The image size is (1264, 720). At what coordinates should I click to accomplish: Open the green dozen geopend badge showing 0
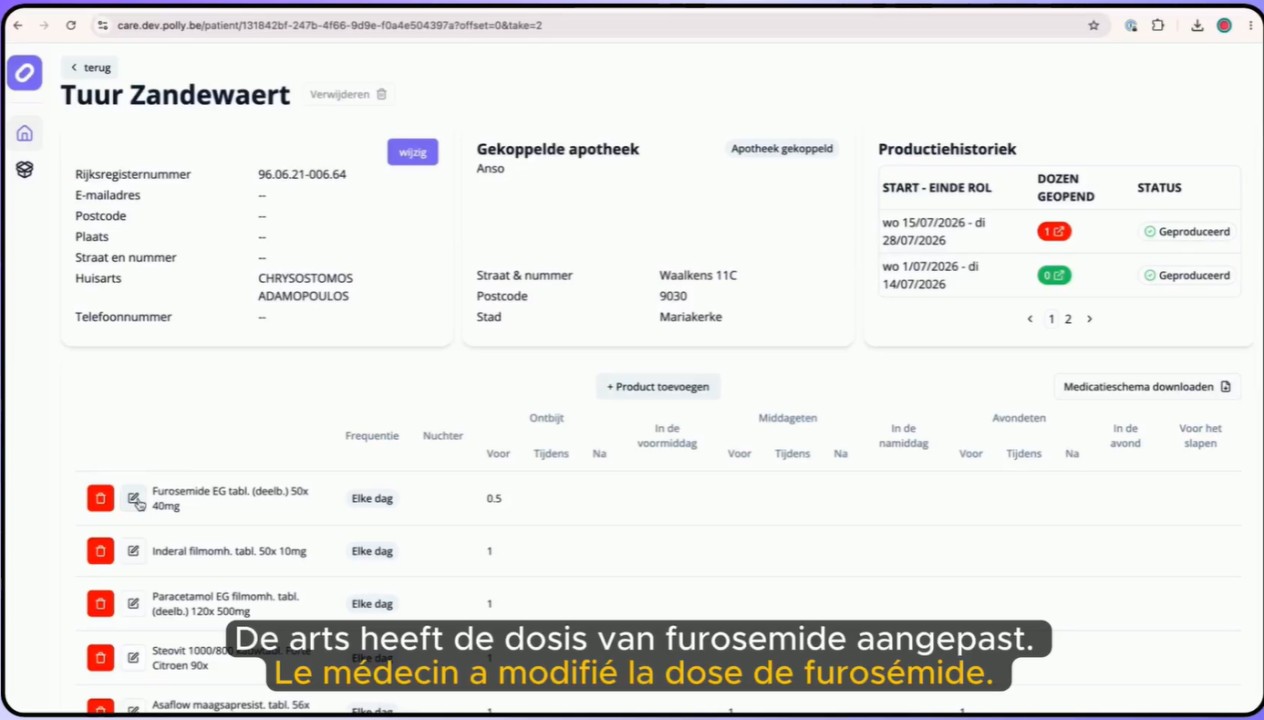point(1054,275)
